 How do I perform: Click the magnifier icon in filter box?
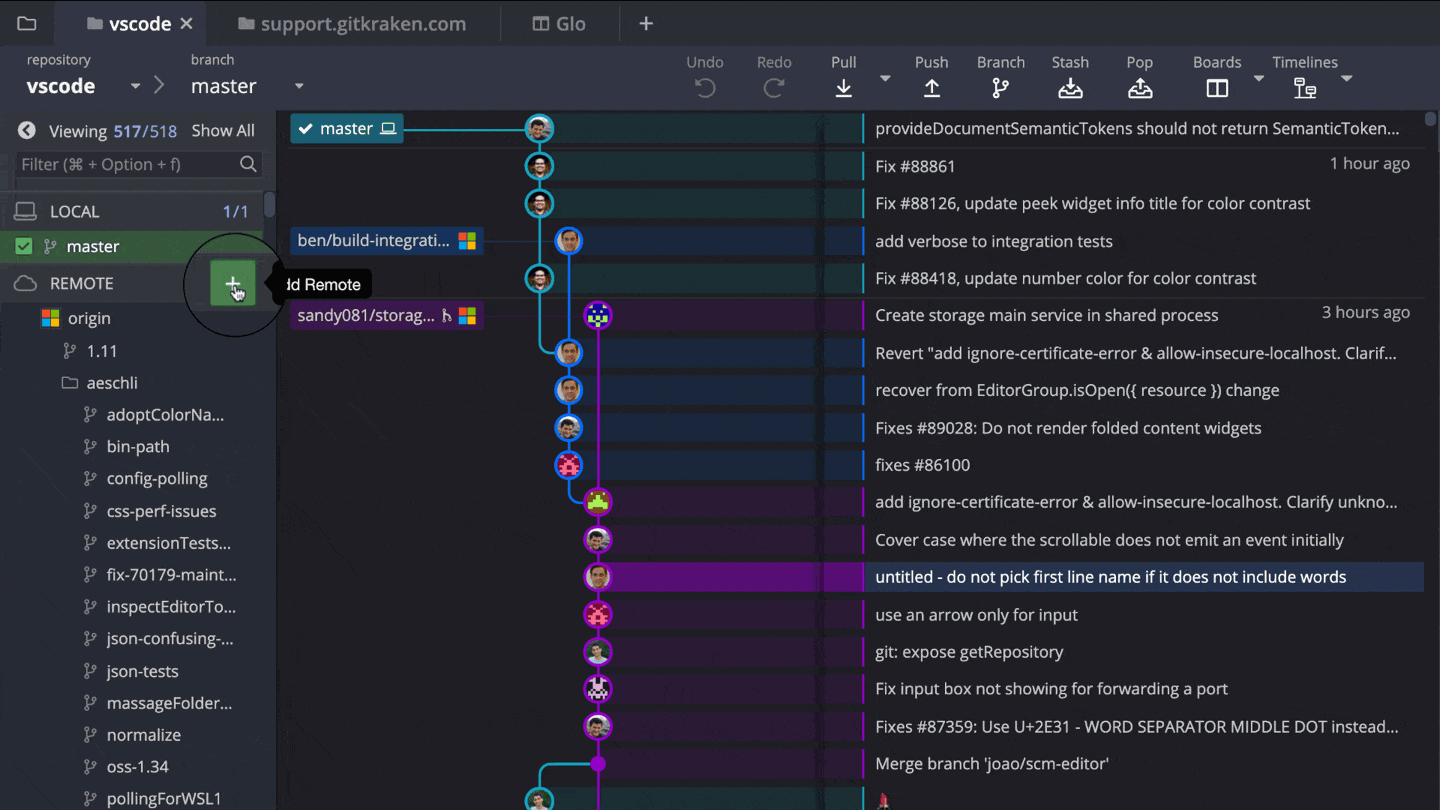(248, 164)
